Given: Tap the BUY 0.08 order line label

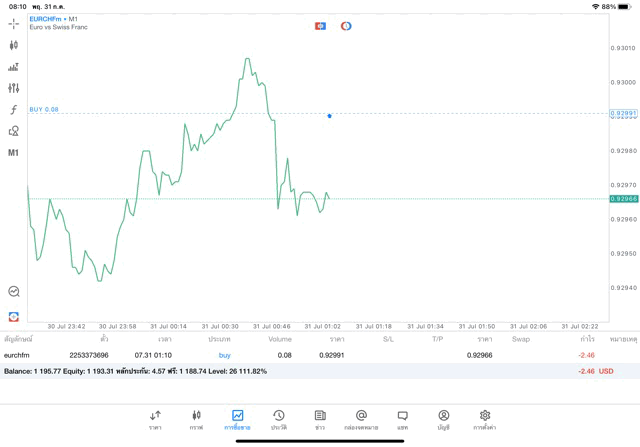Looking at the screenshot, I should [44, 110].
